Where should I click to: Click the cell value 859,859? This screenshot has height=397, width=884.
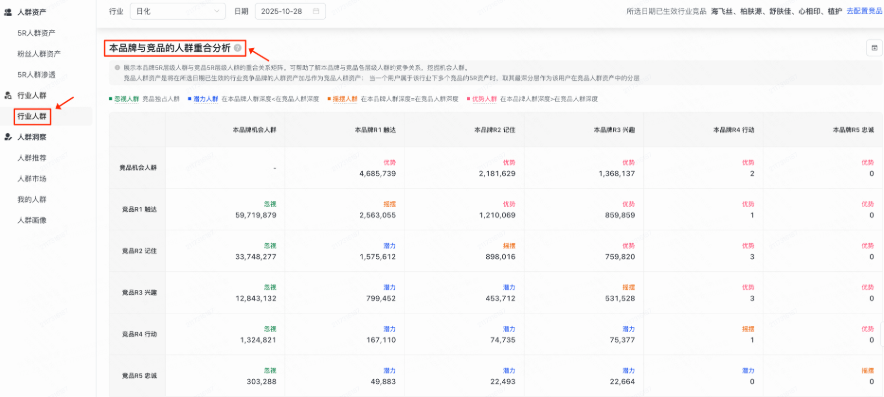(x=620, y=215)
